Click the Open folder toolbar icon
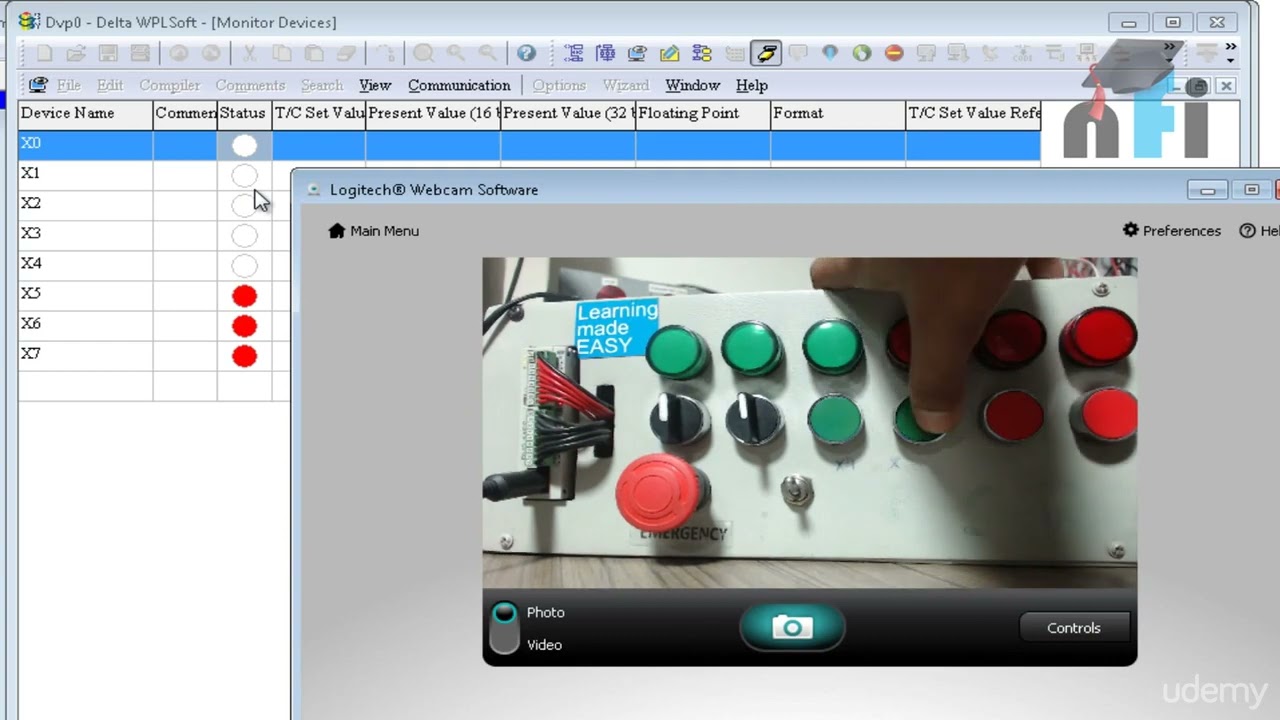 click(x=76, y=53)
